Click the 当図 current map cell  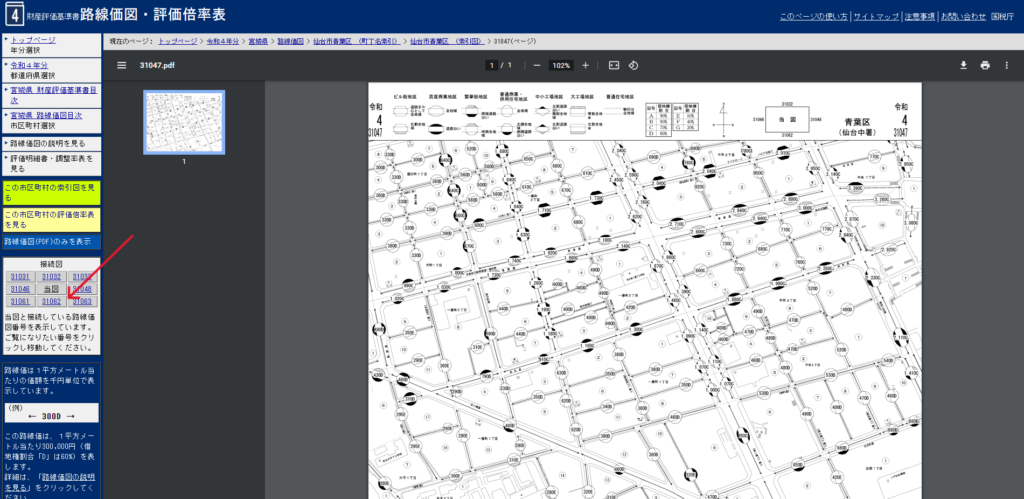52,289
